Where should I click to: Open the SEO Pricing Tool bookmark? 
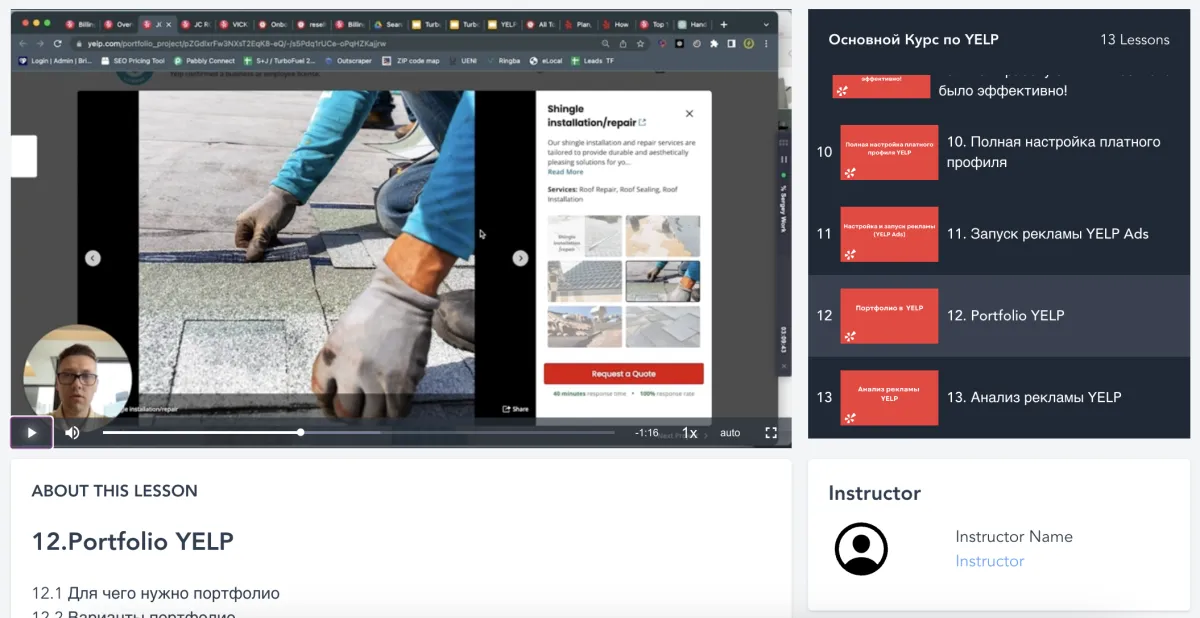click(134, 61)
